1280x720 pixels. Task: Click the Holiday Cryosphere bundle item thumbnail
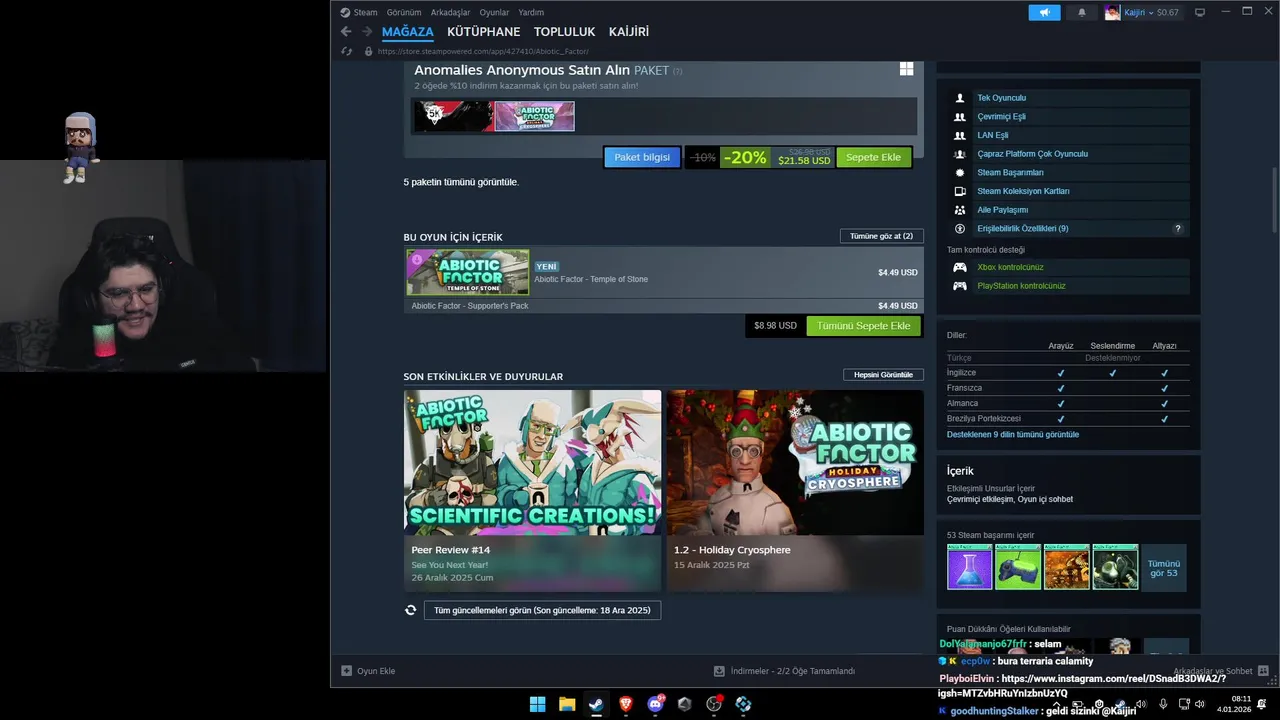(534, 116)
